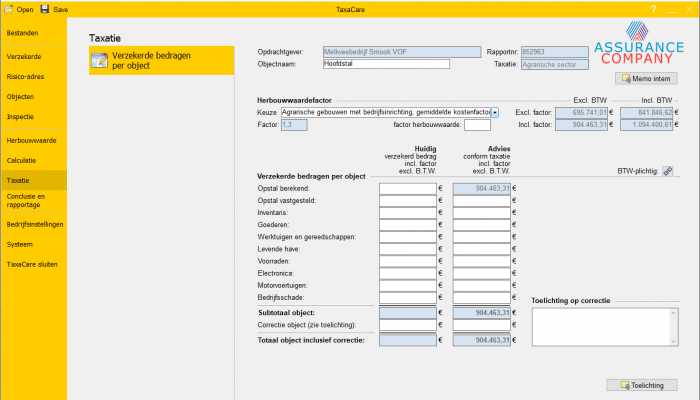This screenshot has width=700, height=400.
Task: Click Advies field for Opstal vastgesteld
Action: click(481, 200)
